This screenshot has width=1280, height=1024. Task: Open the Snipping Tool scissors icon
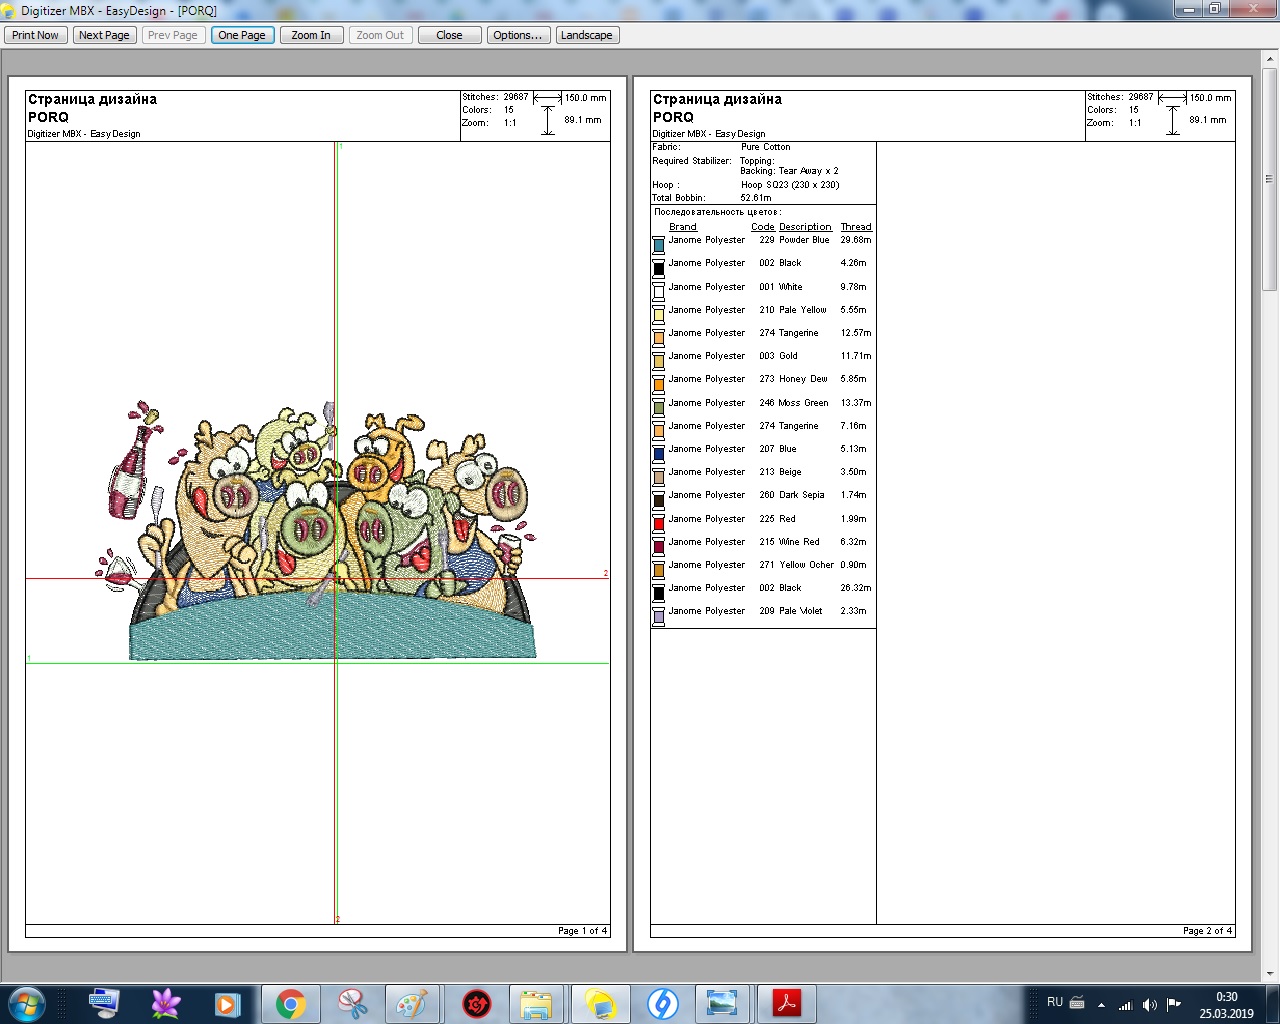tap(353, 1003)
